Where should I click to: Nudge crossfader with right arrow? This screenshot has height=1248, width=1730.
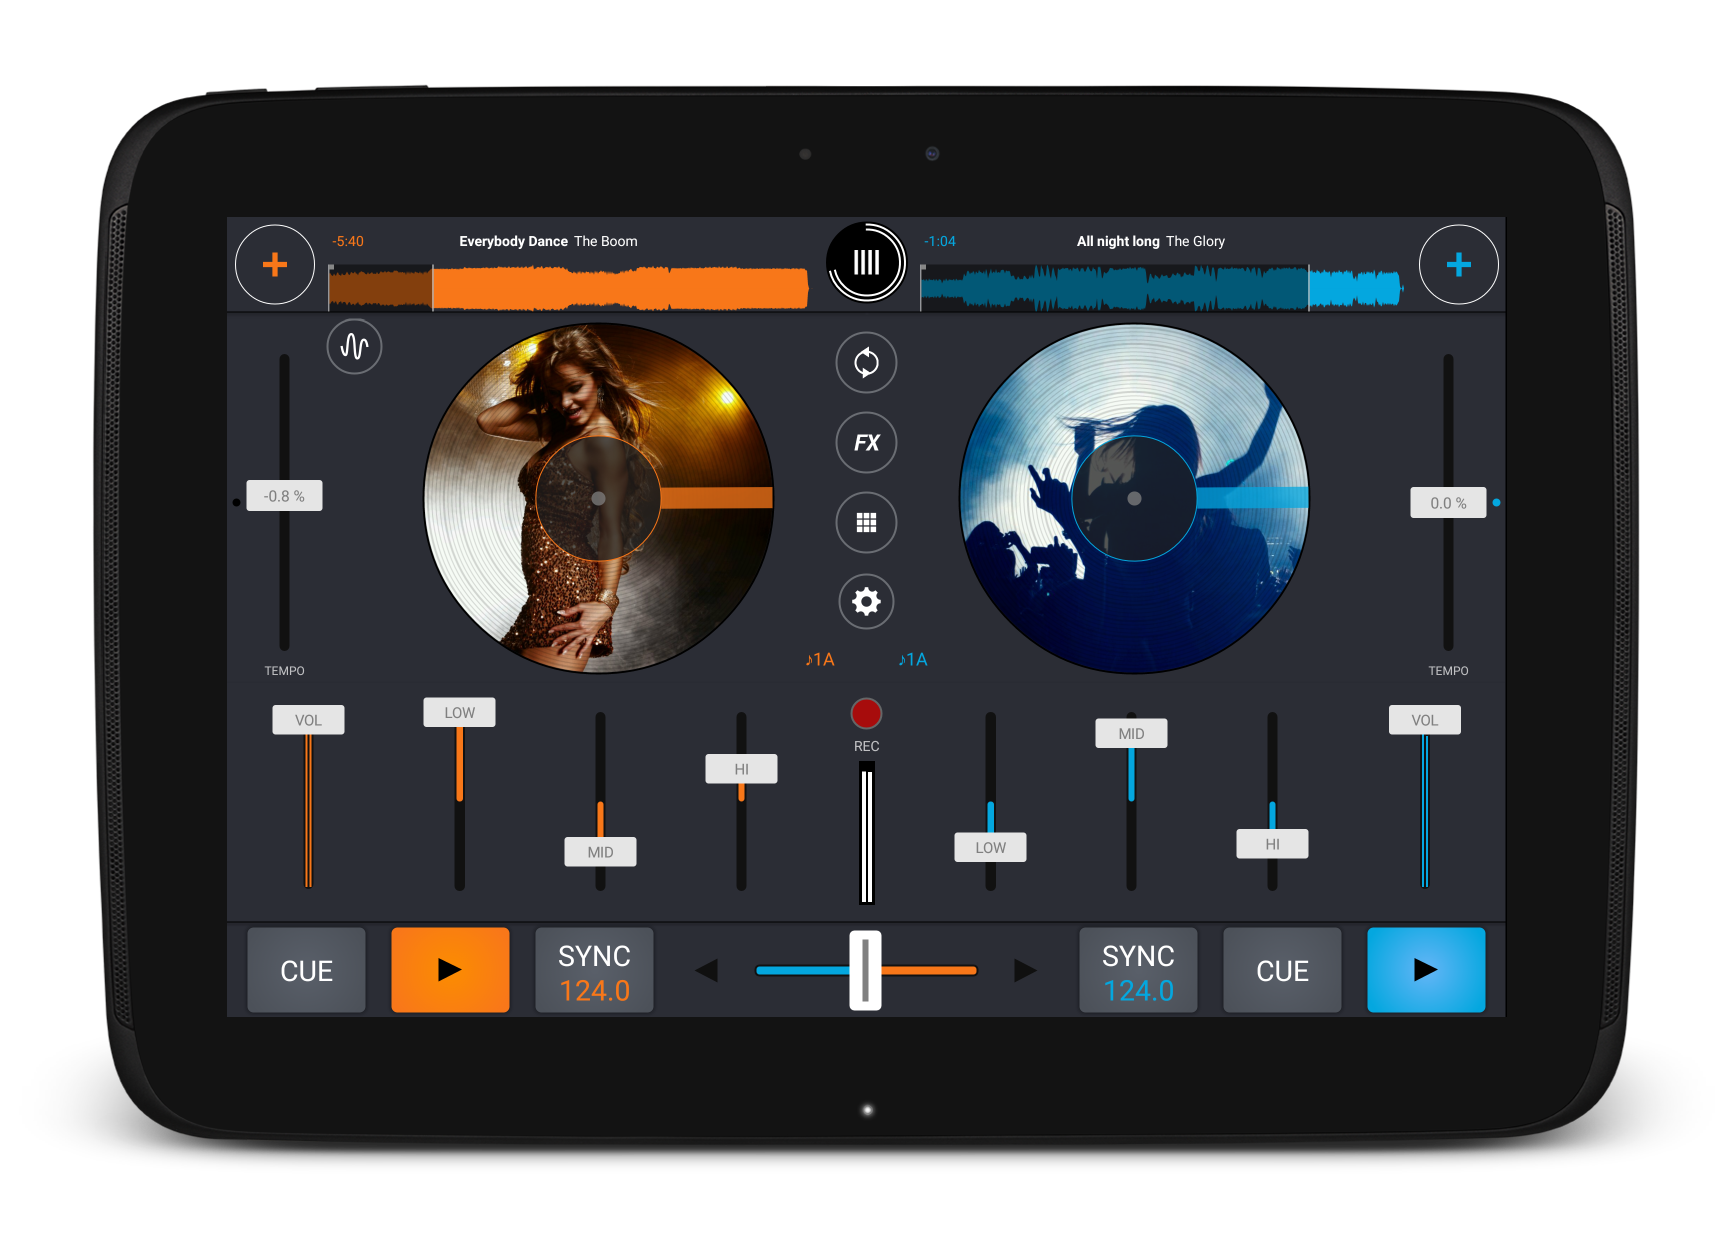[1024, 970]
